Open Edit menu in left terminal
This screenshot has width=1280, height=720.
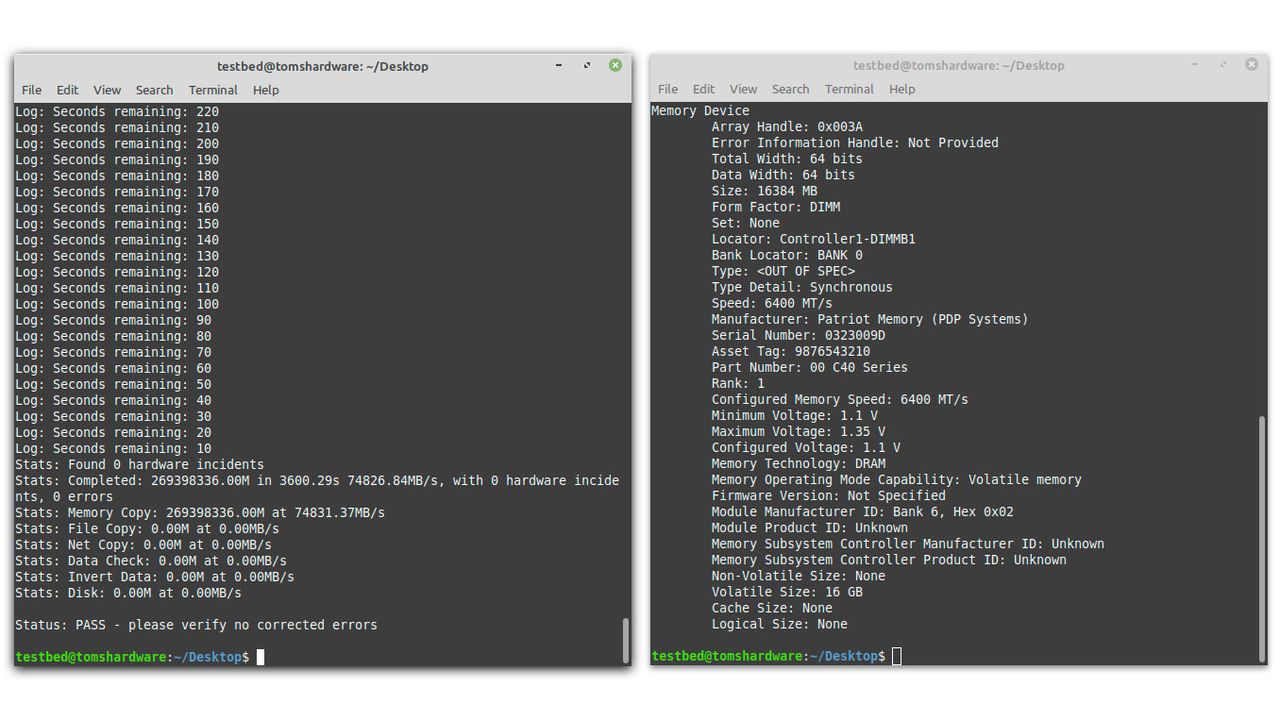coord(67,90)
